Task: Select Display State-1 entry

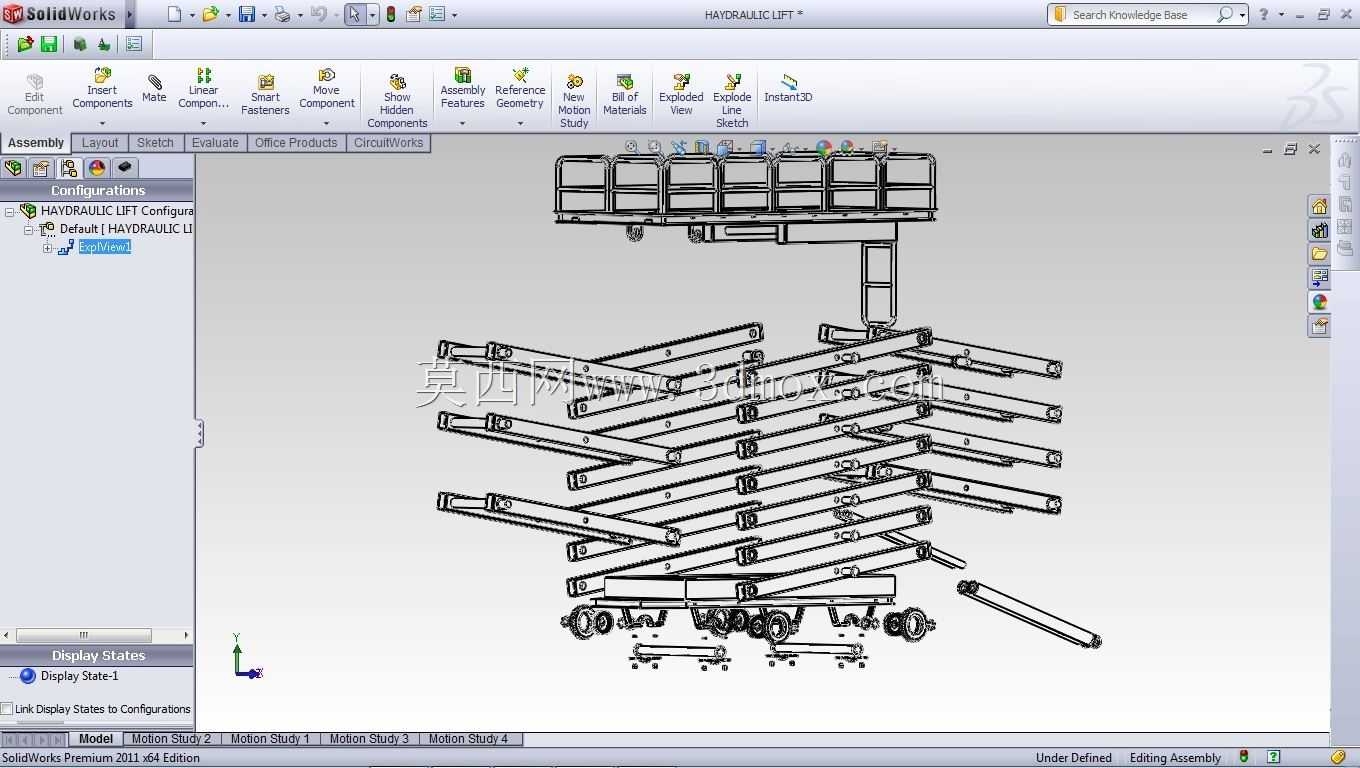Action: coord(79,676)
